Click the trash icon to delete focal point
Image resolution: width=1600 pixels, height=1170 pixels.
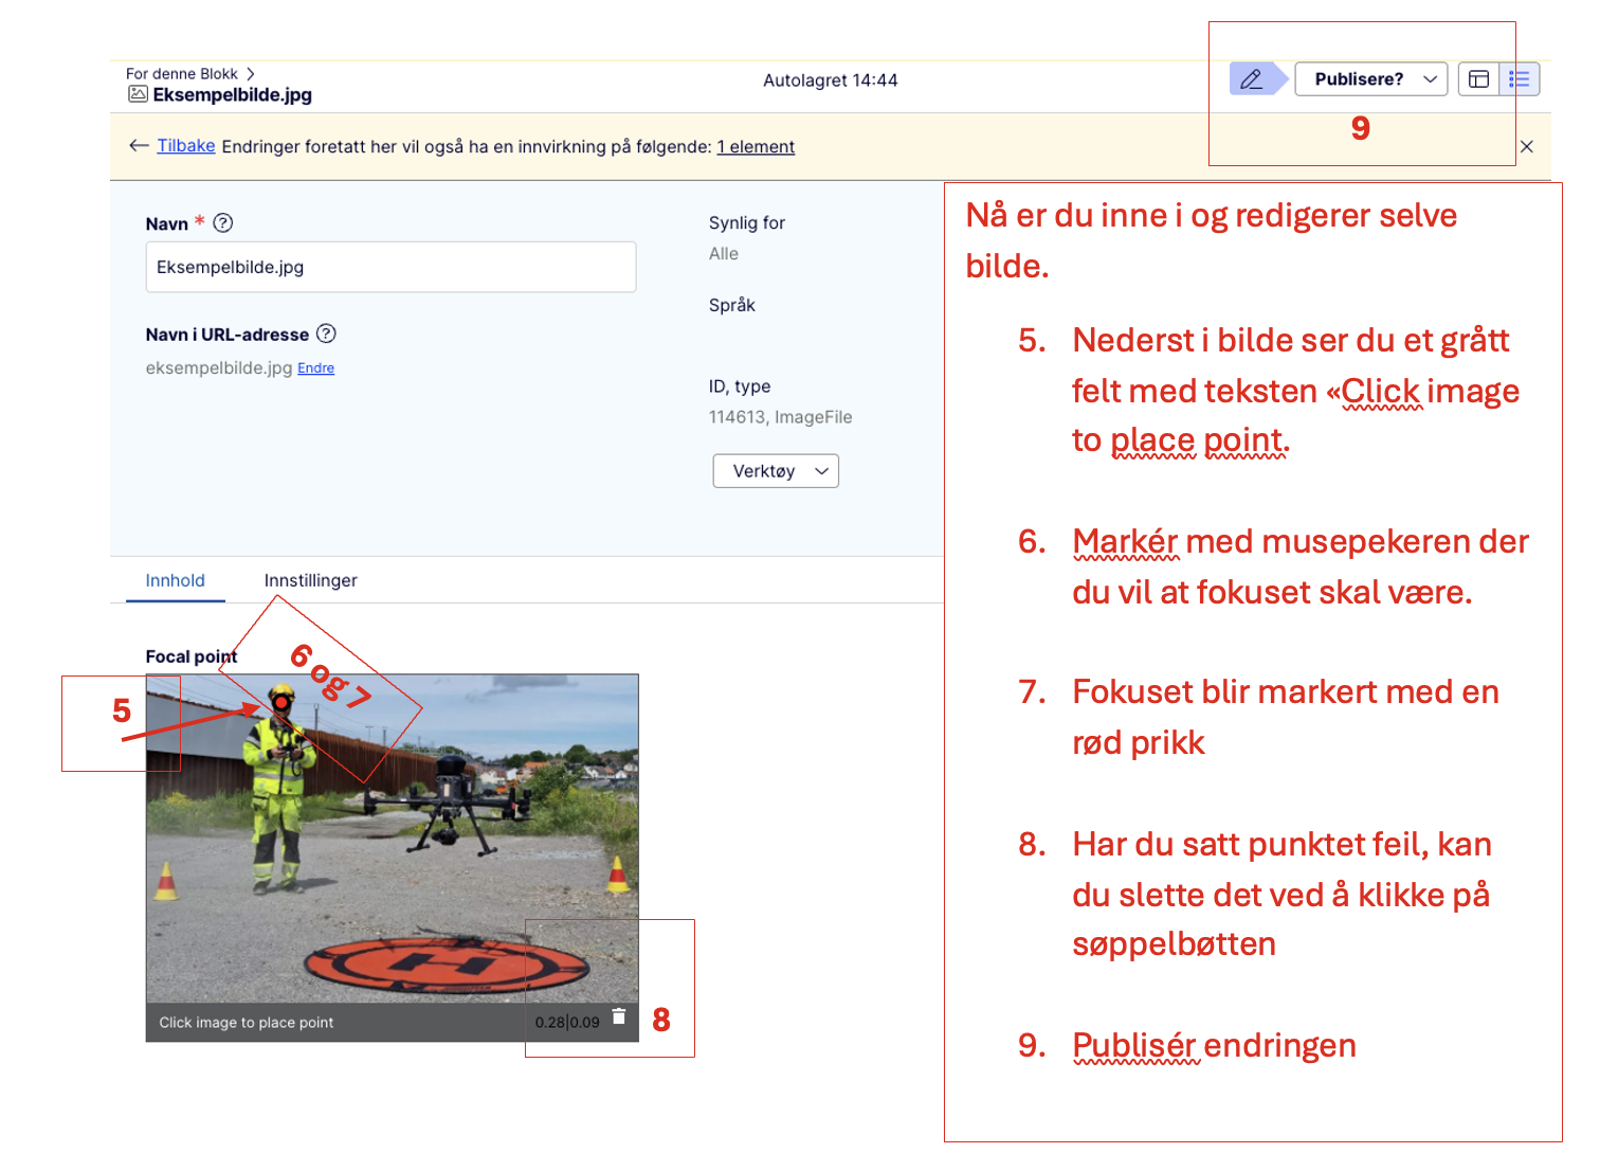[x=619, y=1016]
